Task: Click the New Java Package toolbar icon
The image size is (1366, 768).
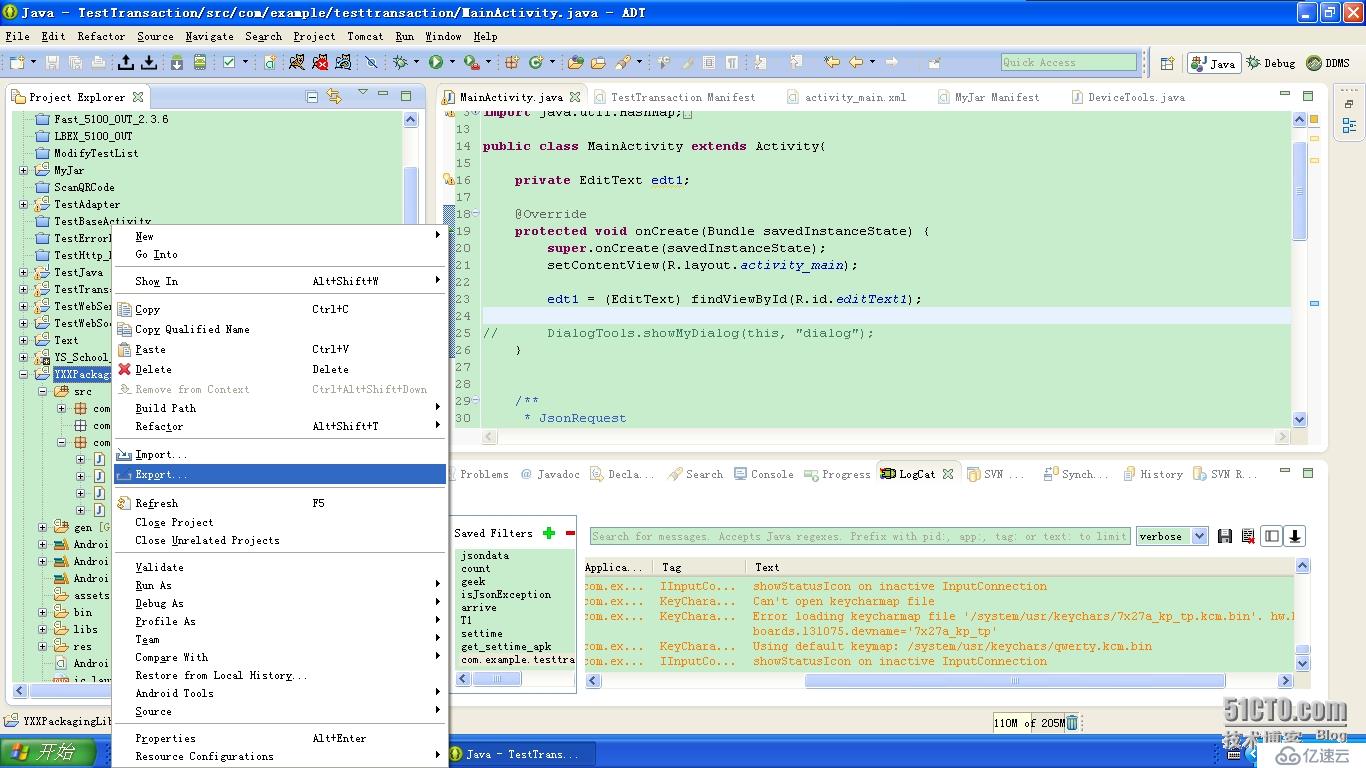Action: [x=511, y=62]
